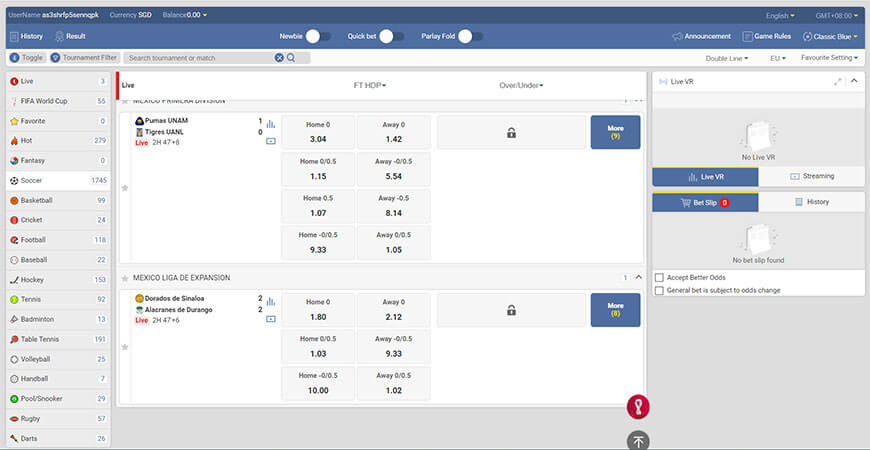The height and width of the screenshot is (450, 870).
Task: Open streaming icon for Pumas UNAM match
Action: [271, 141]
